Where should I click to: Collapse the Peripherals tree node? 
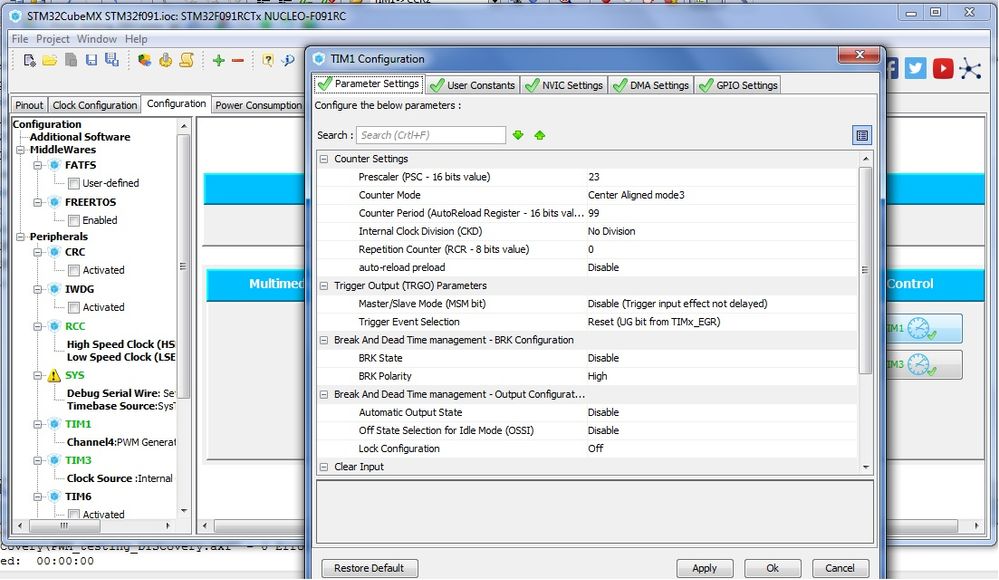click(x=20, y=236)
